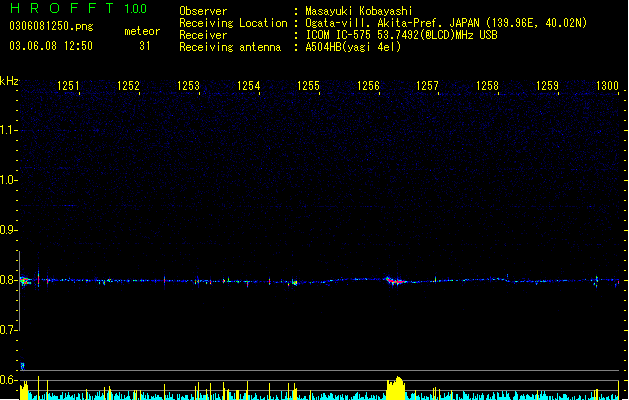This screenshot has width=629, height=400.
Task: Click the large yellow power peak near 1256
Action: point(396,388)
